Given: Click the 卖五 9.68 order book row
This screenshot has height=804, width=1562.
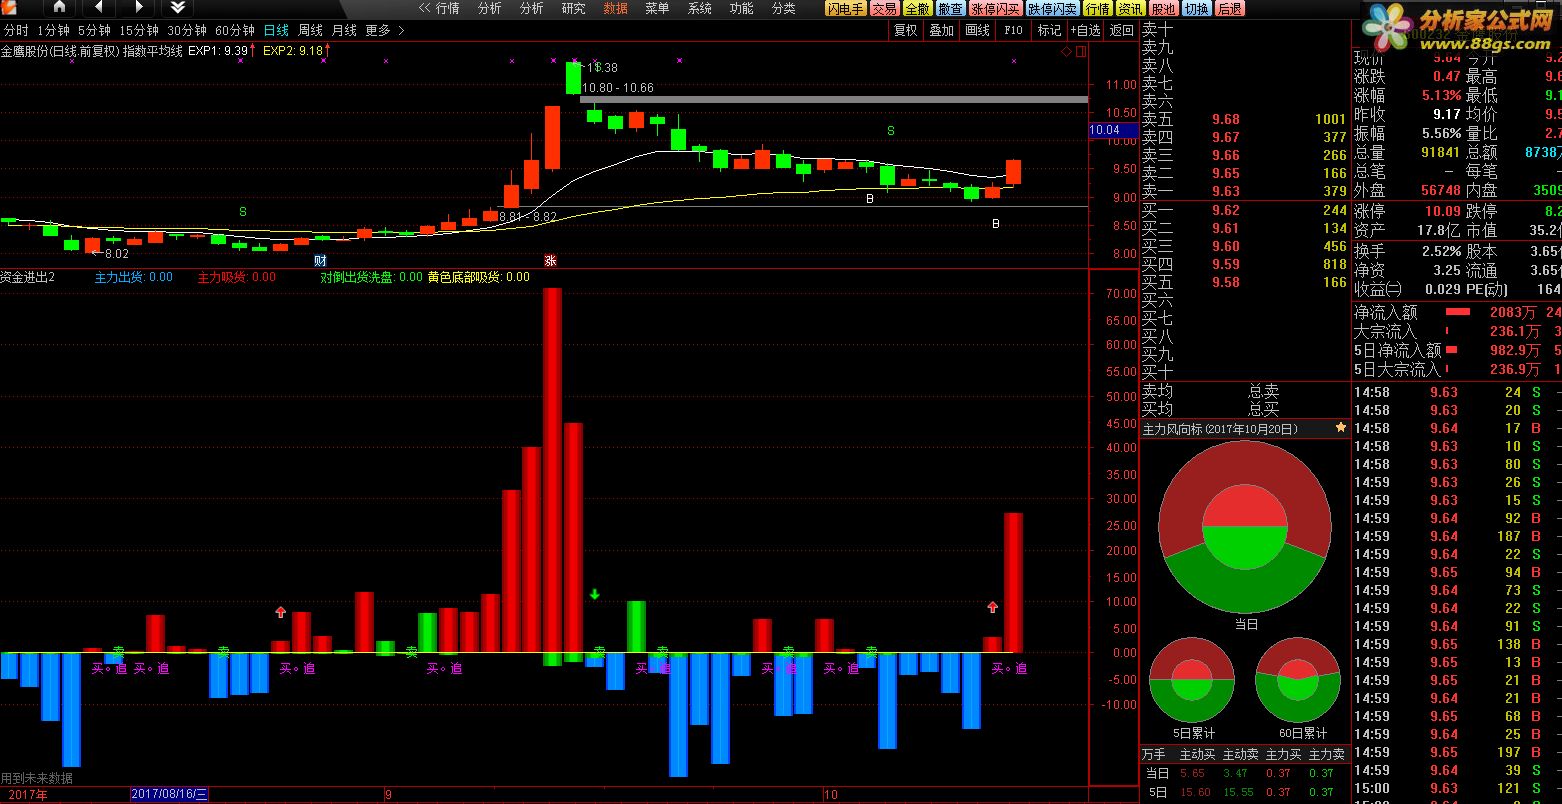Looking at the screenshot, I should click(1245, 119).
